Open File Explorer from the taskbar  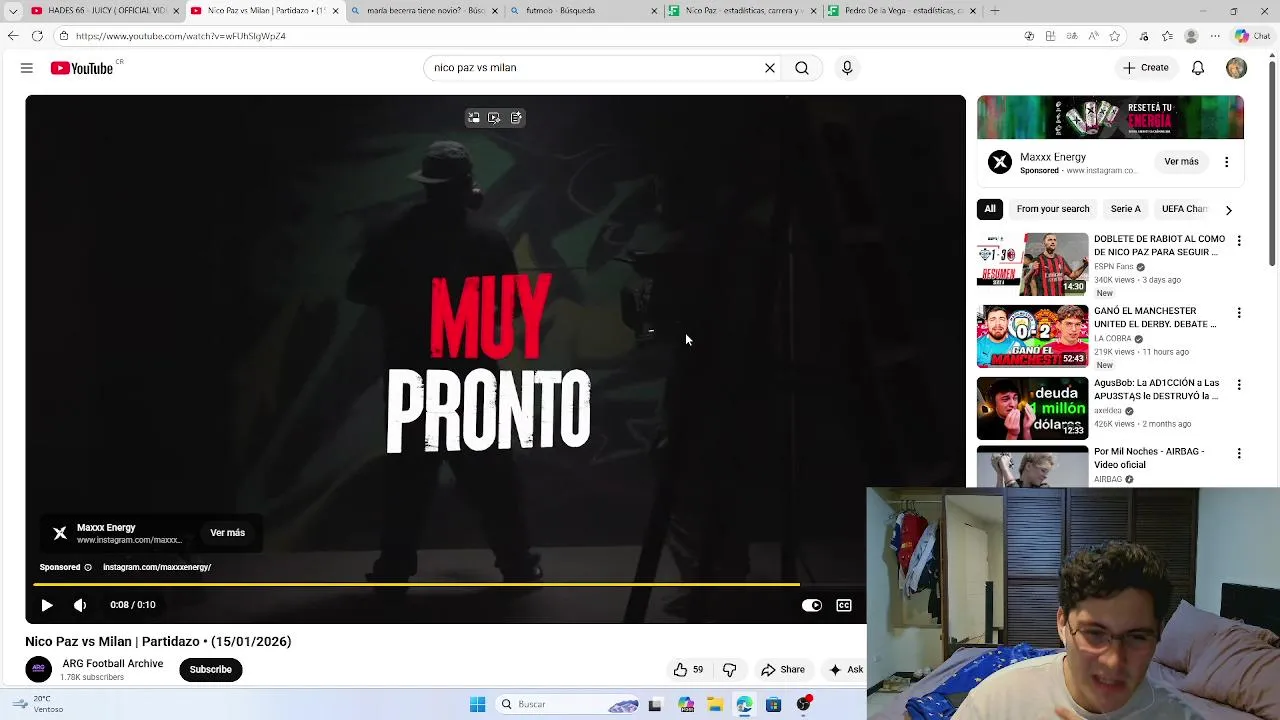coord(715,704)
